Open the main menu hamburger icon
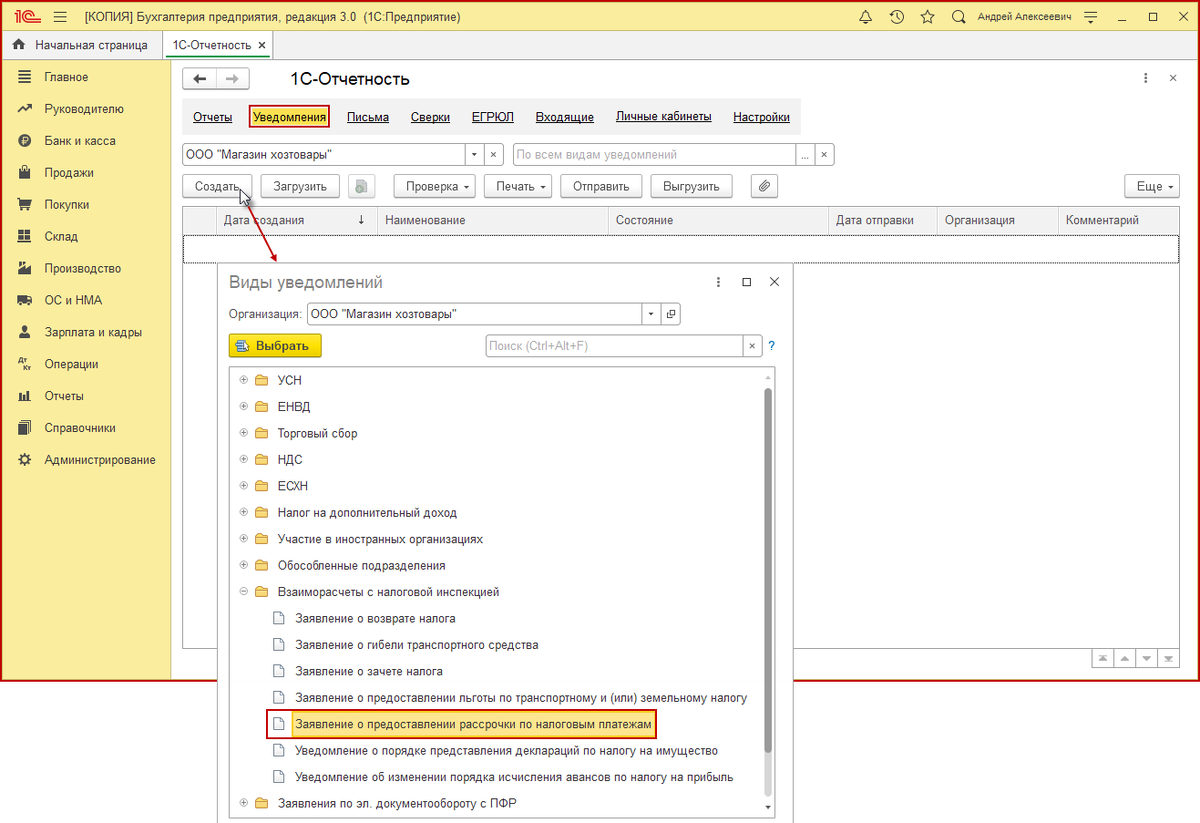 (59, 17)
